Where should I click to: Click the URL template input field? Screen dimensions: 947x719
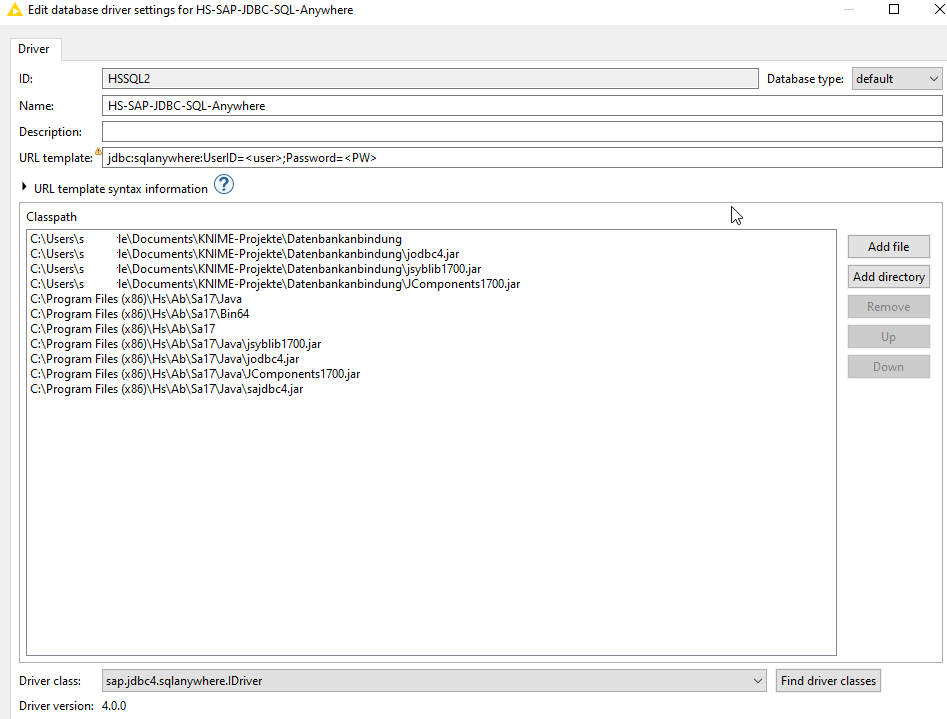click(x=522, y=158)
